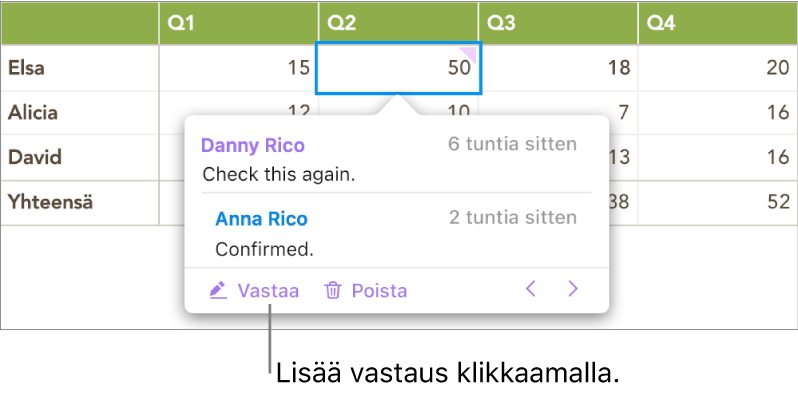
Task: Select the Alicia row header cell
Action: pyautogui.click(x=80, y=113)
